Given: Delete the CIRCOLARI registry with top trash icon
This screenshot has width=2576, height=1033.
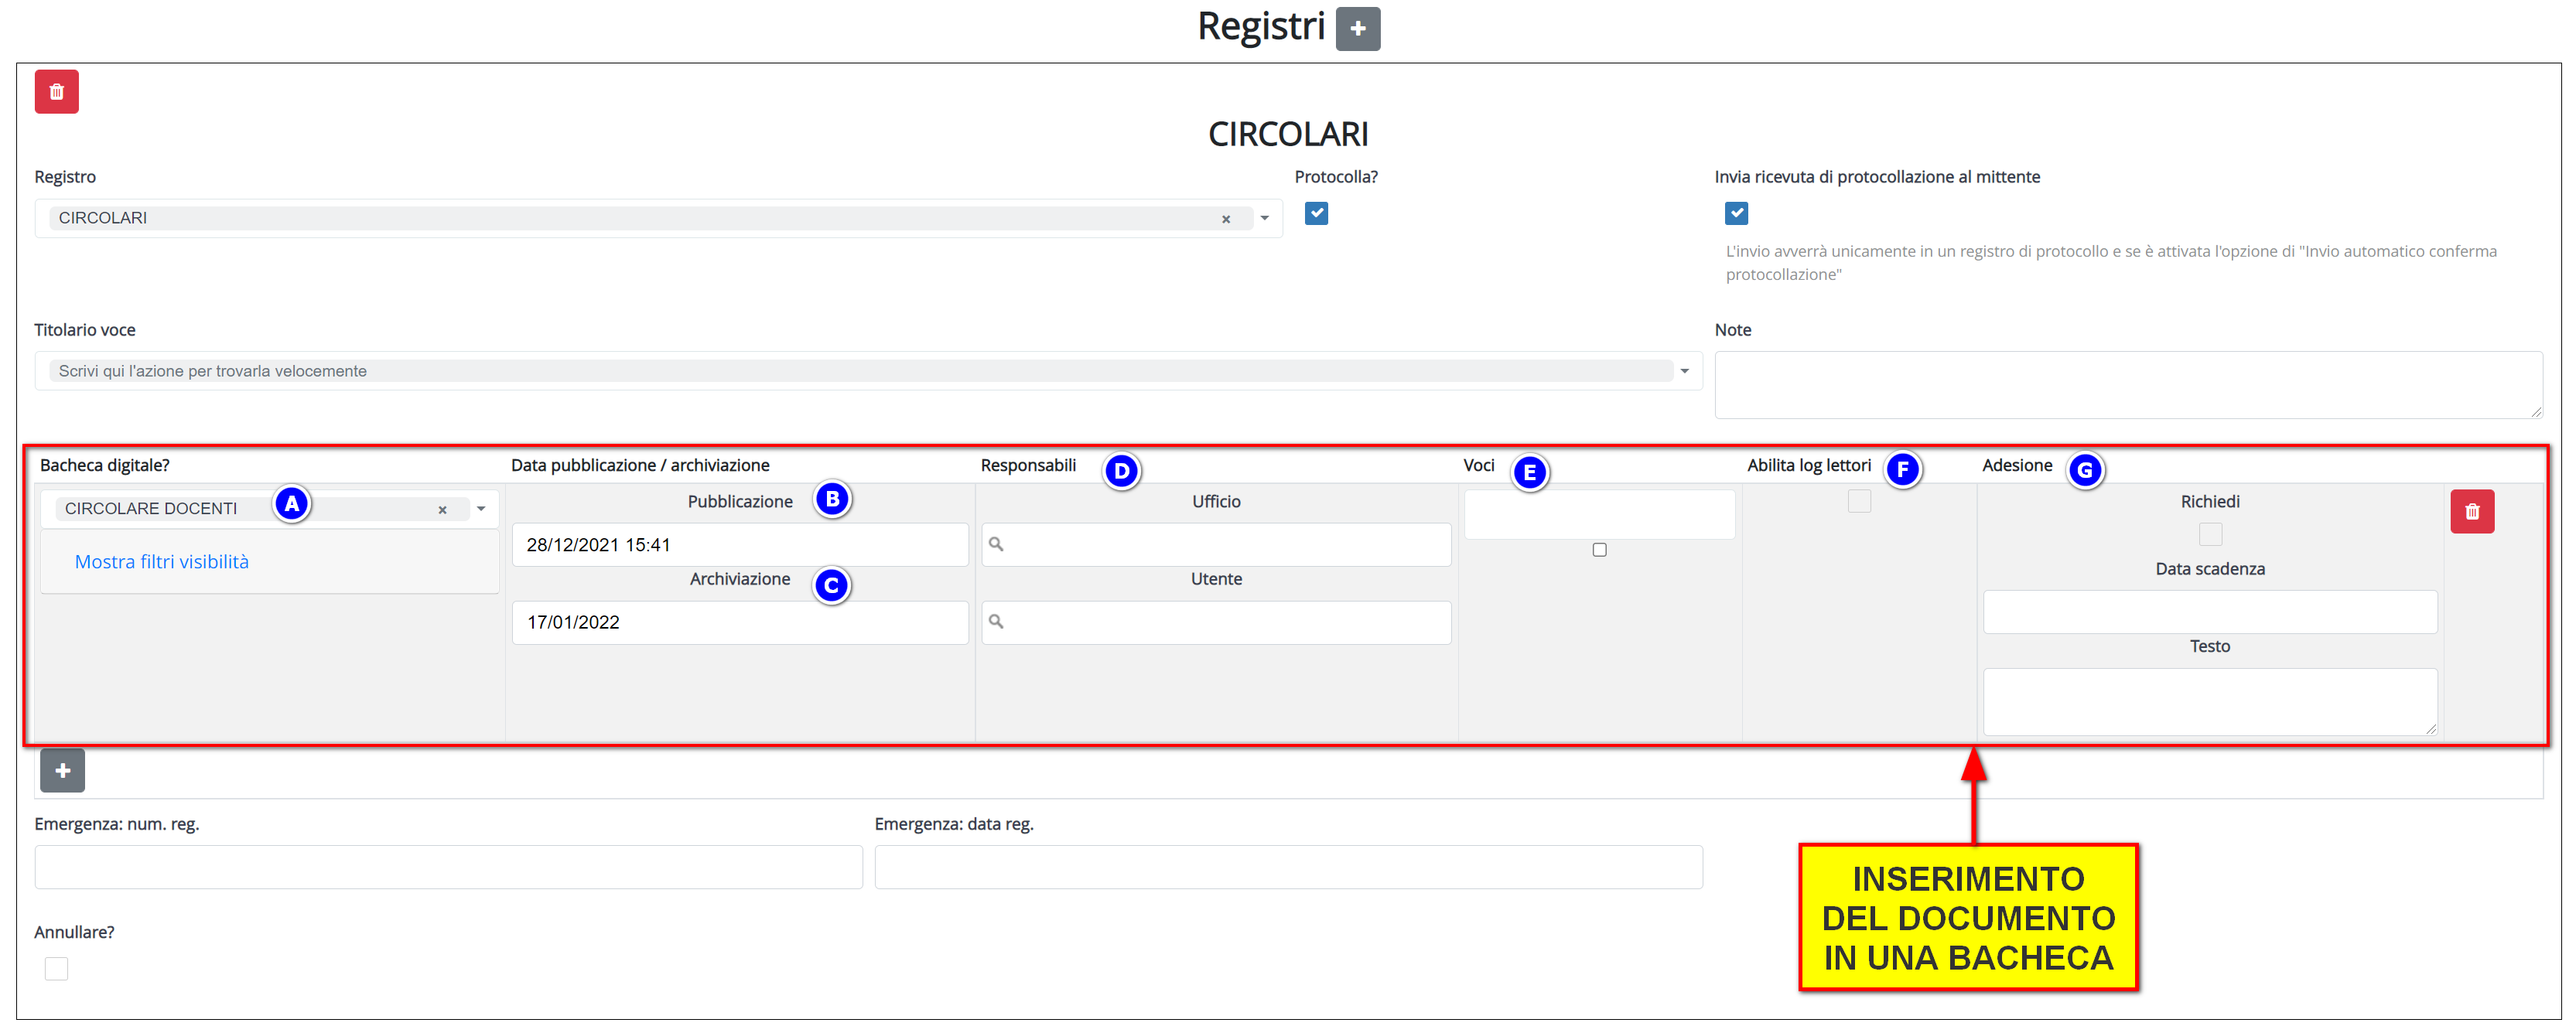Looking at the screenshot, I should tap(57, 91).
